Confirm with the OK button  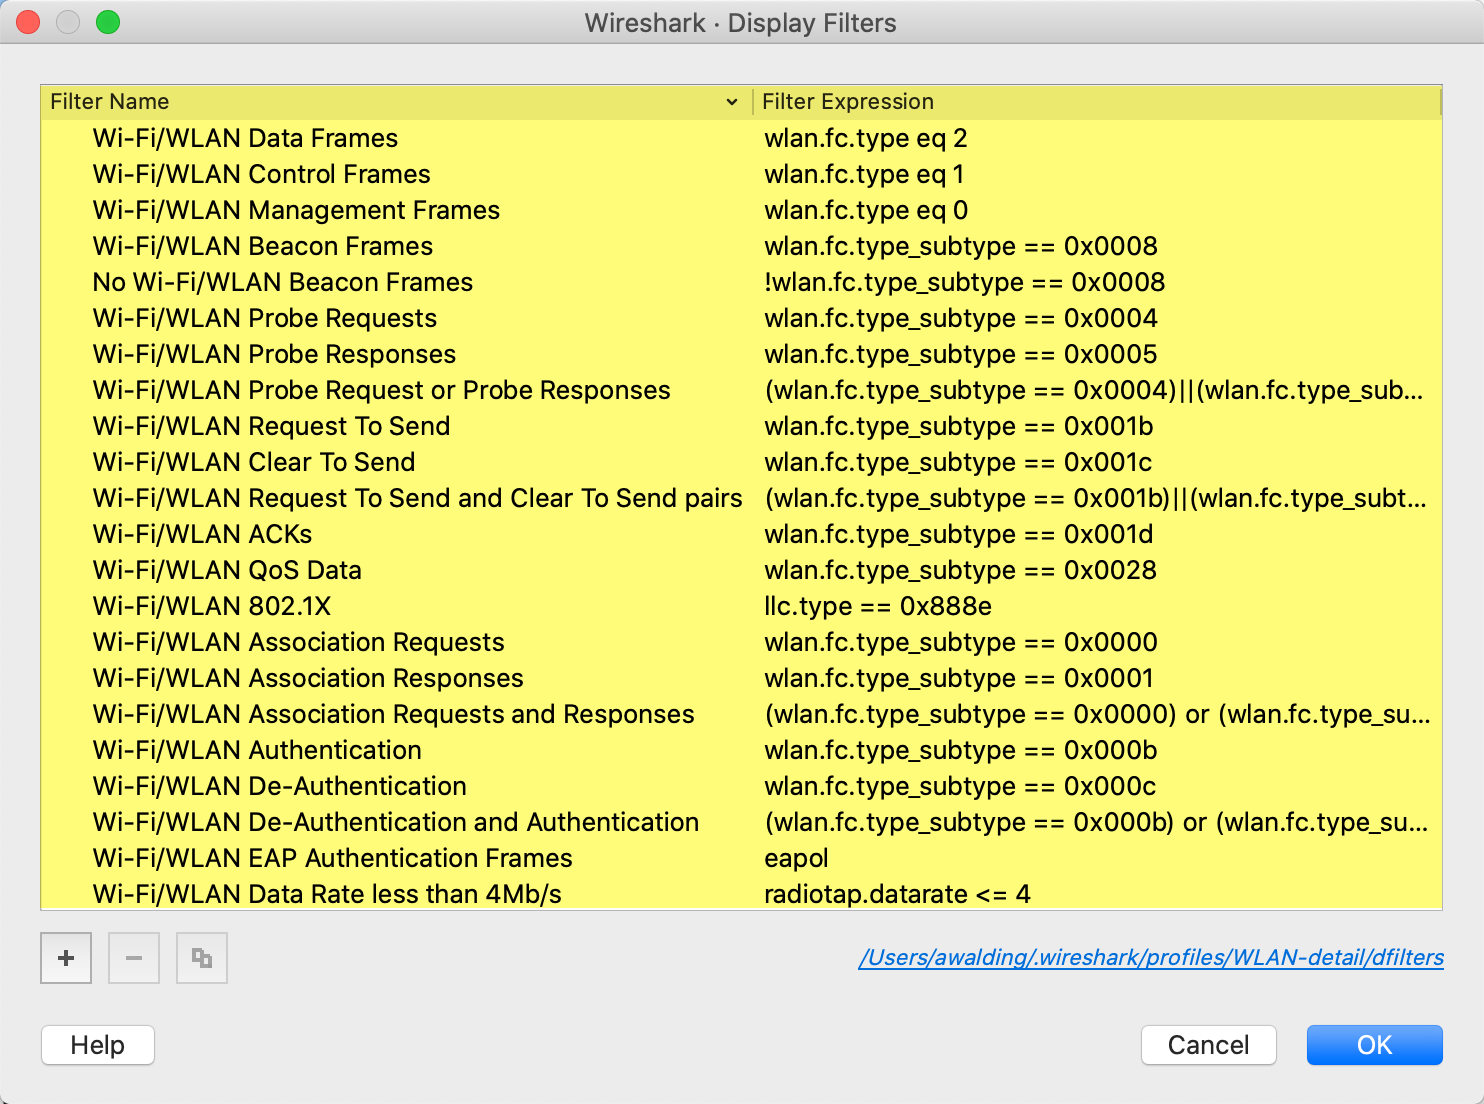(x=1374, y=1045)
